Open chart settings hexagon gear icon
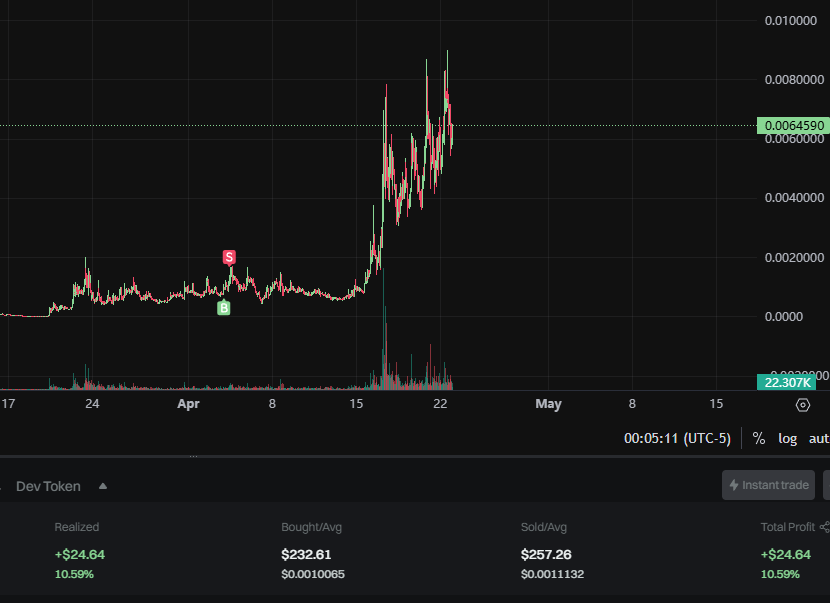 pyautogui.click(x=802, y=405)
